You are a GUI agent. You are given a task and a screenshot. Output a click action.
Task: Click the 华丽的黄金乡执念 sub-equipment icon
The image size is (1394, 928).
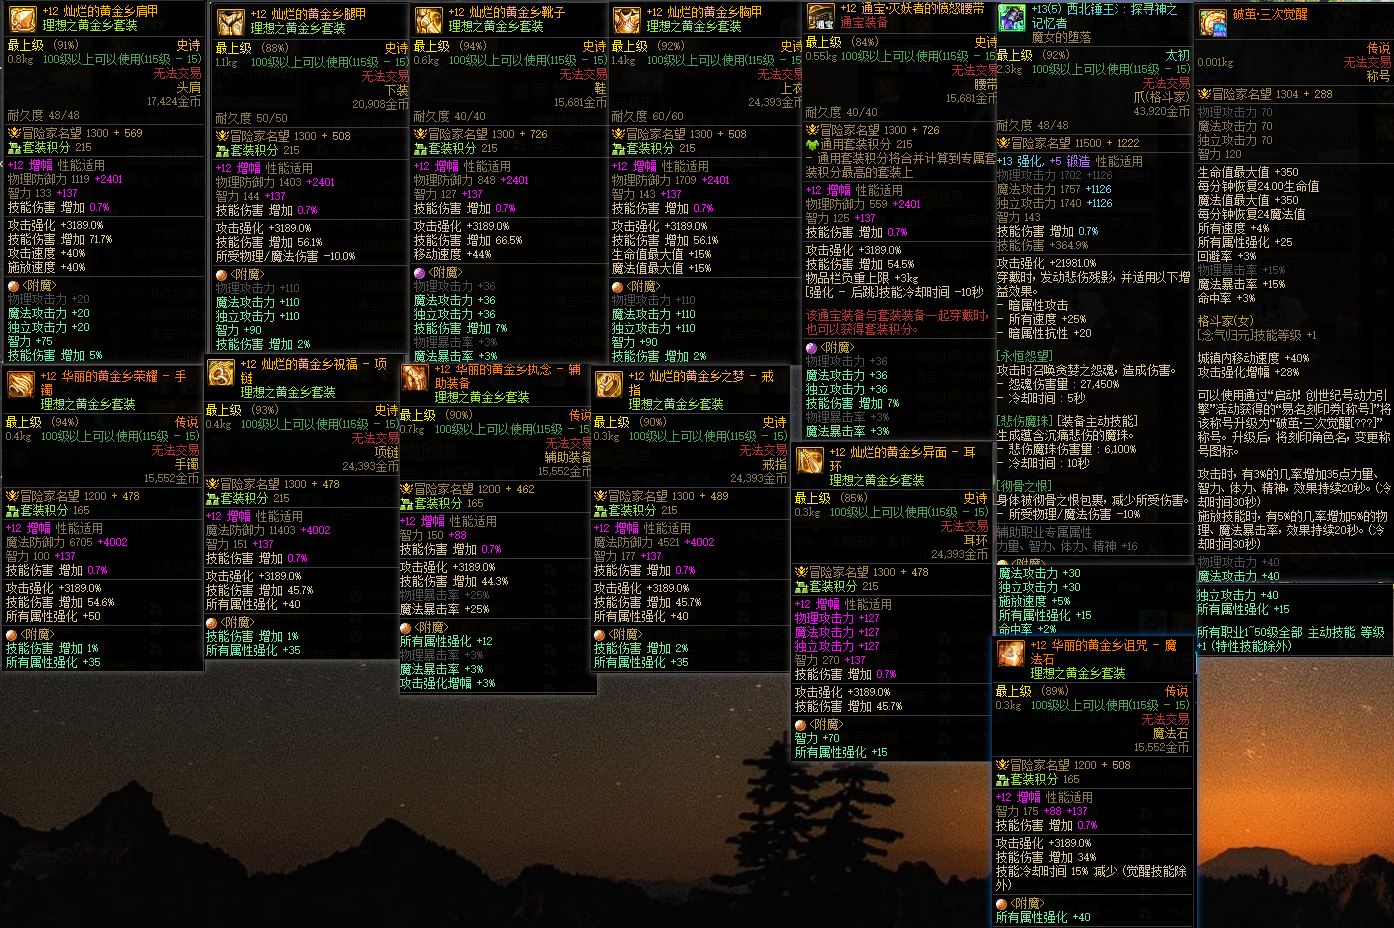pyautogui.click(x=415, y=378)
